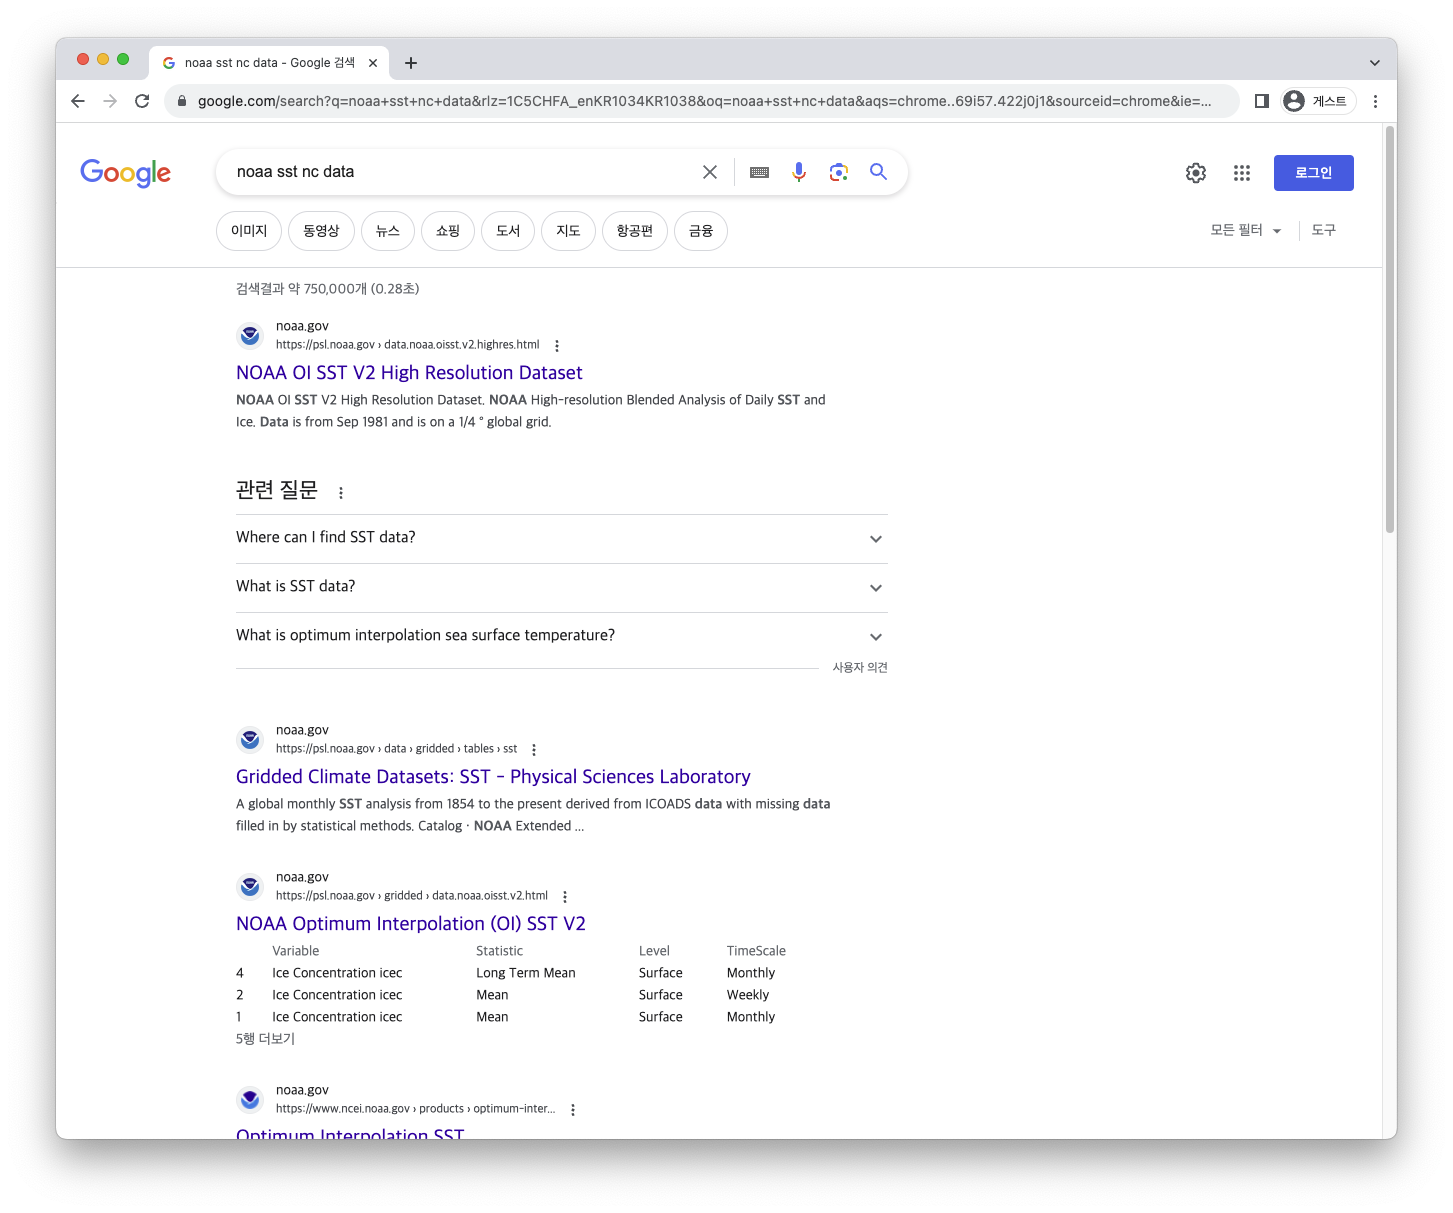This screenshot has height=1213, width=1453.
Task: Switch to the 동영상 results tab
Action: (321, 231)
